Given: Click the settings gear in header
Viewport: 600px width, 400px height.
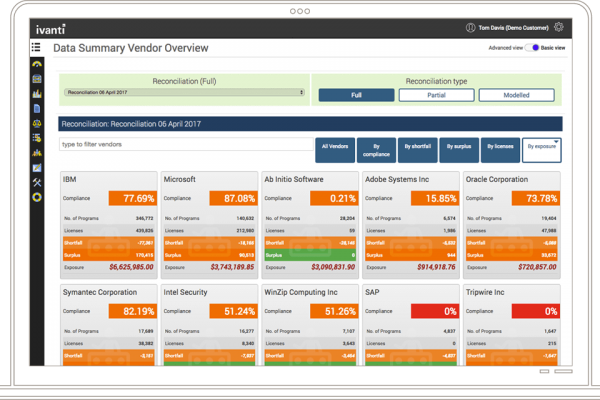Looking at the screenshot, I should tap(559, 27).
